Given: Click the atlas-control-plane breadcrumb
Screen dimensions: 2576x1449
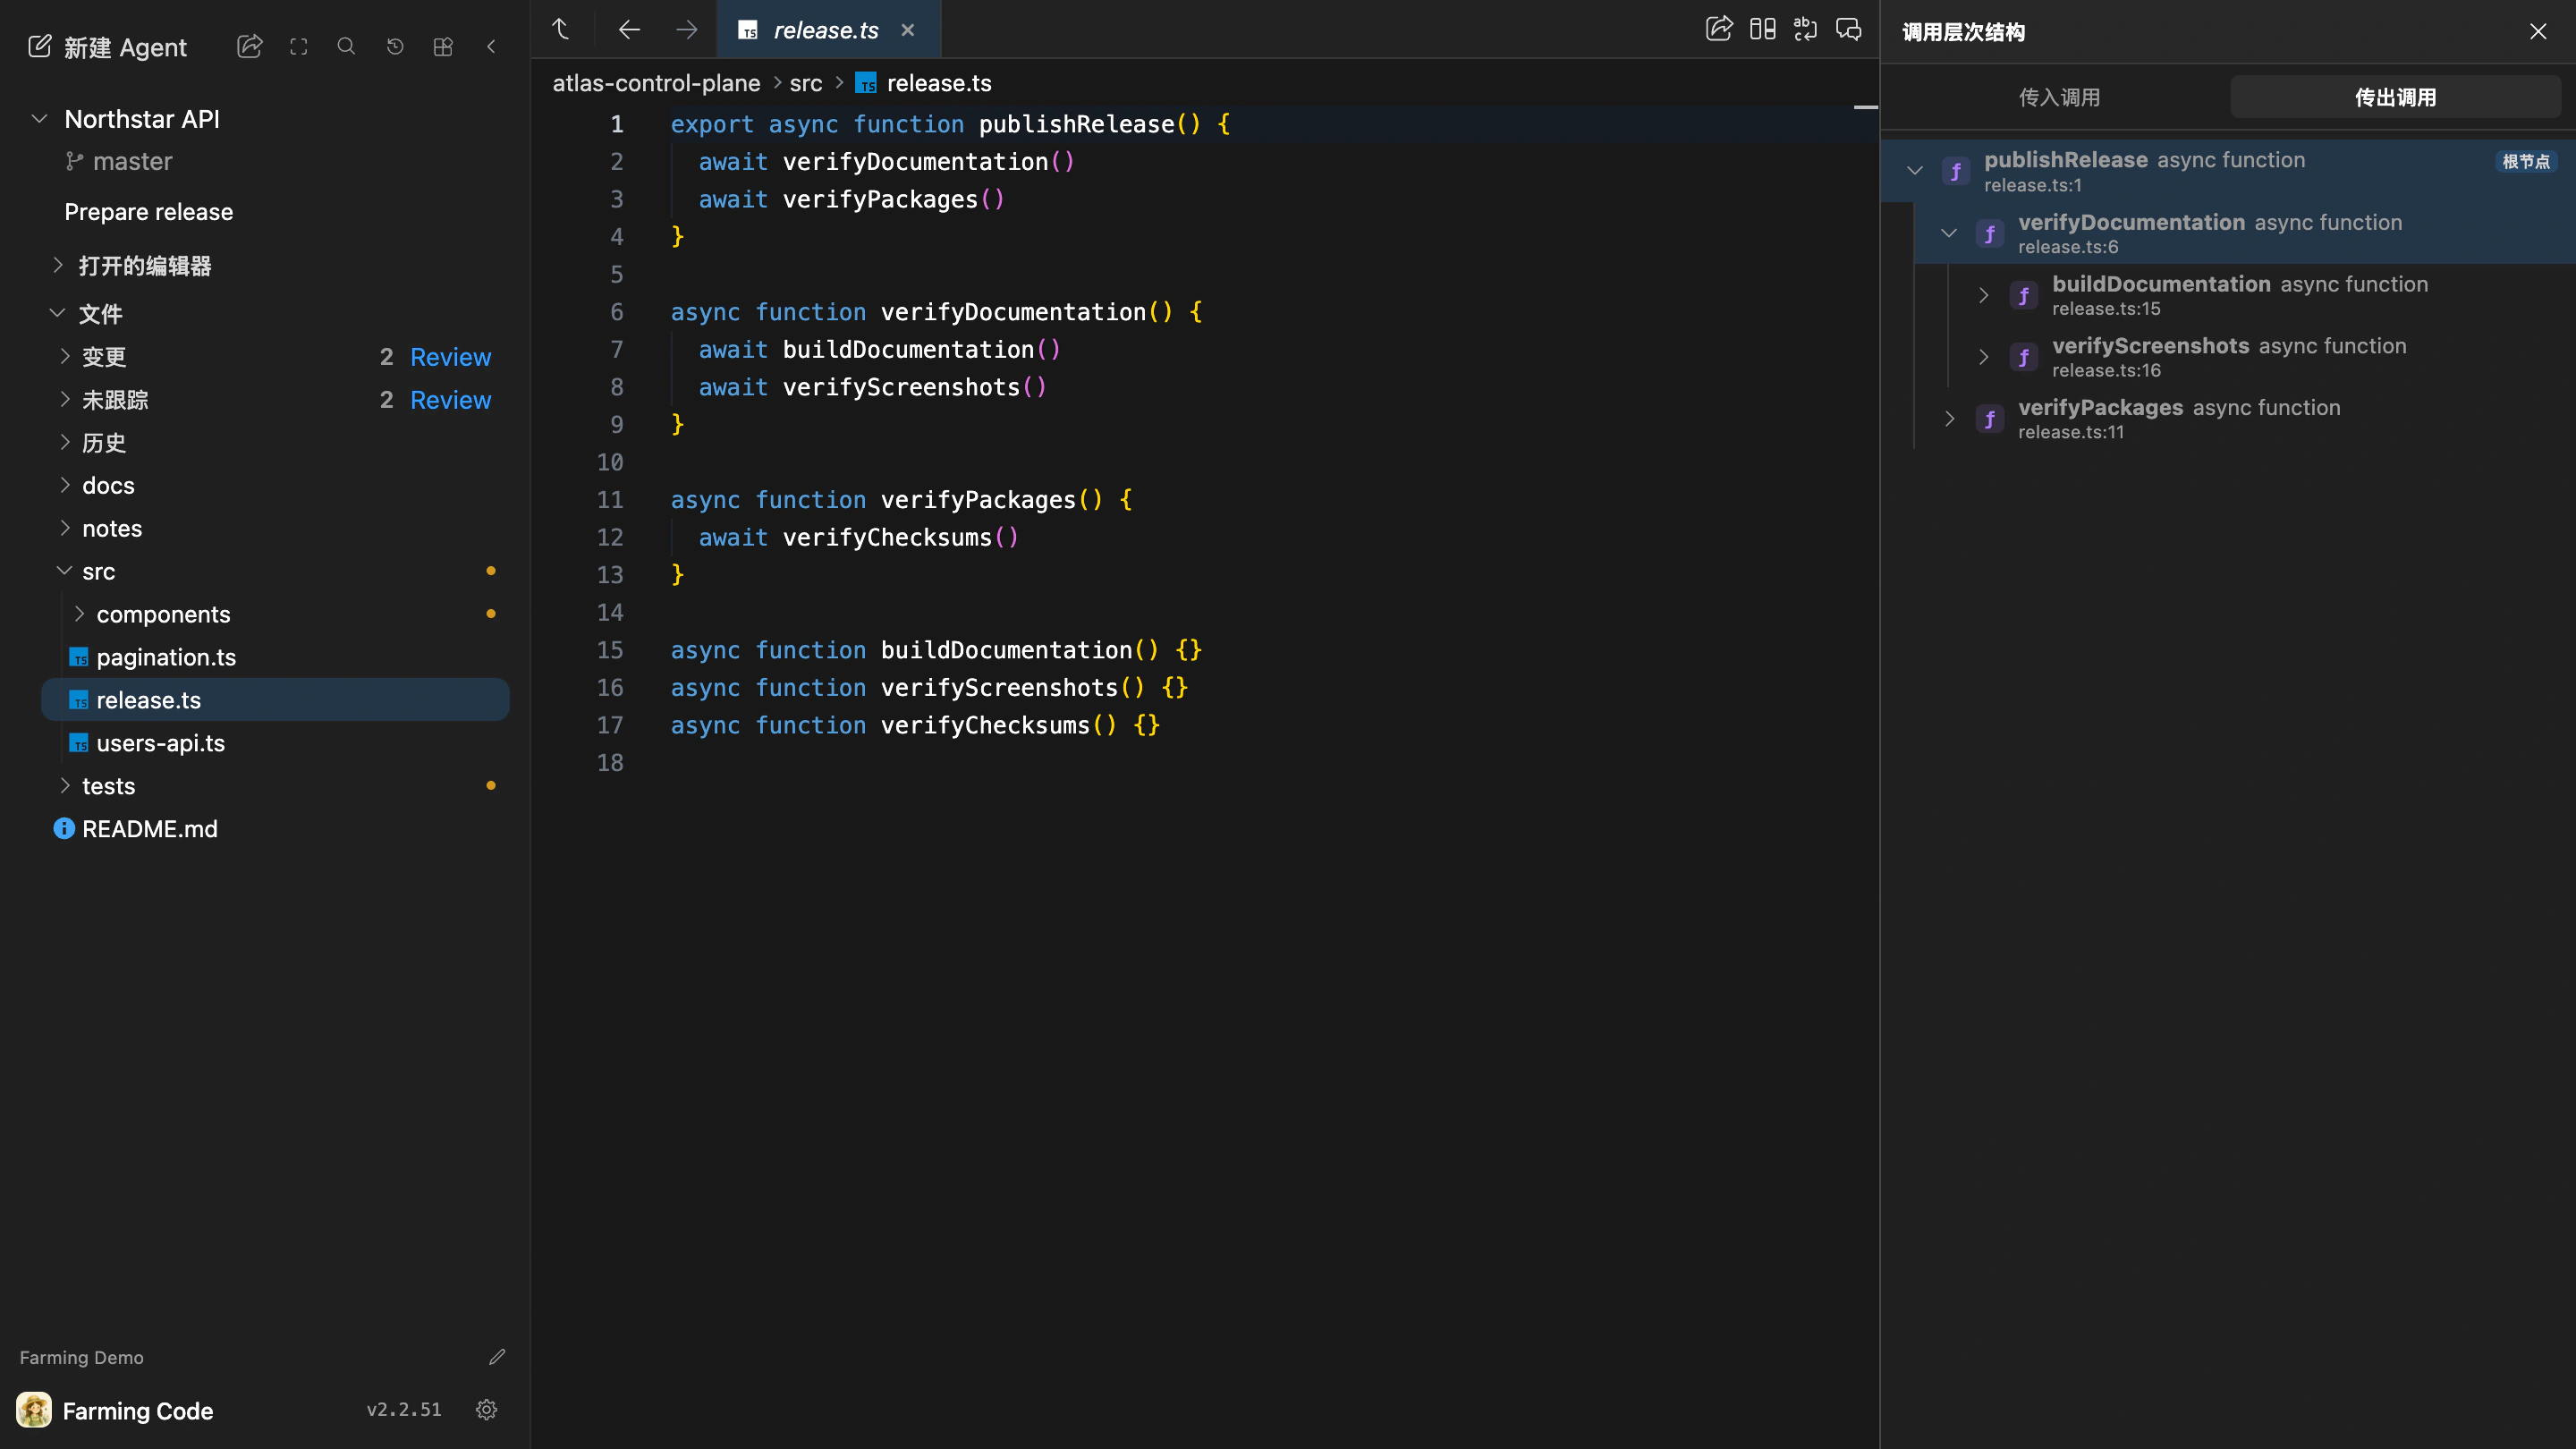Looking at the screenshot, I should point(656,83).
